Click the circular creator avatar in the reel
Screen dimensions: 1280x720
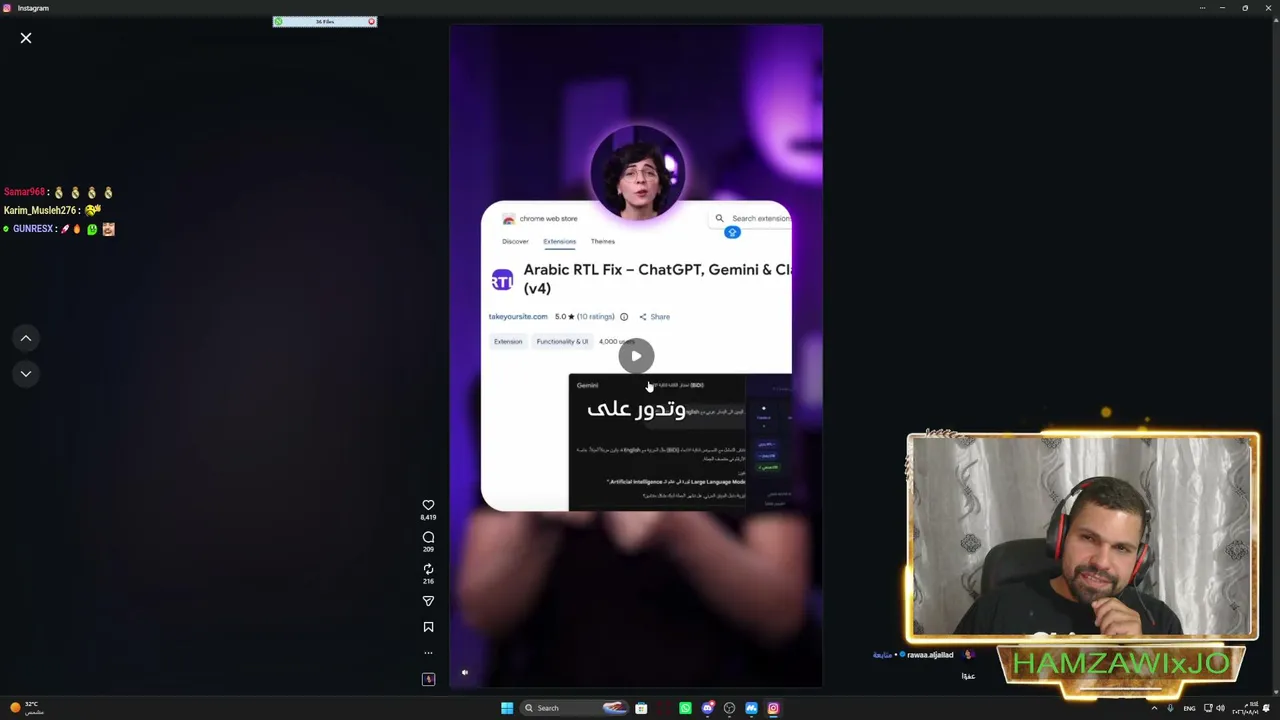point(637,173)
